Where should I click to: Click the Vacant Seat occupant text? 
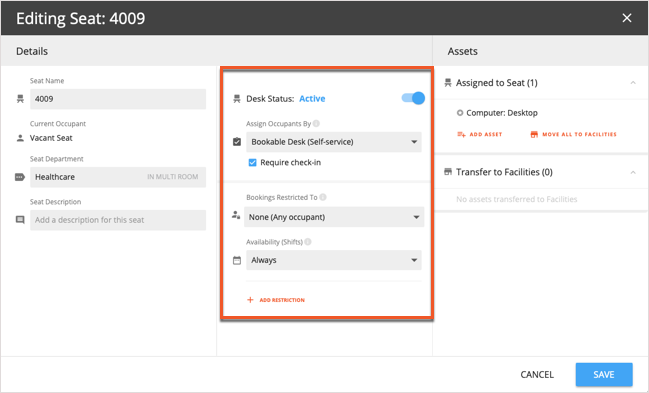point(51,138)
